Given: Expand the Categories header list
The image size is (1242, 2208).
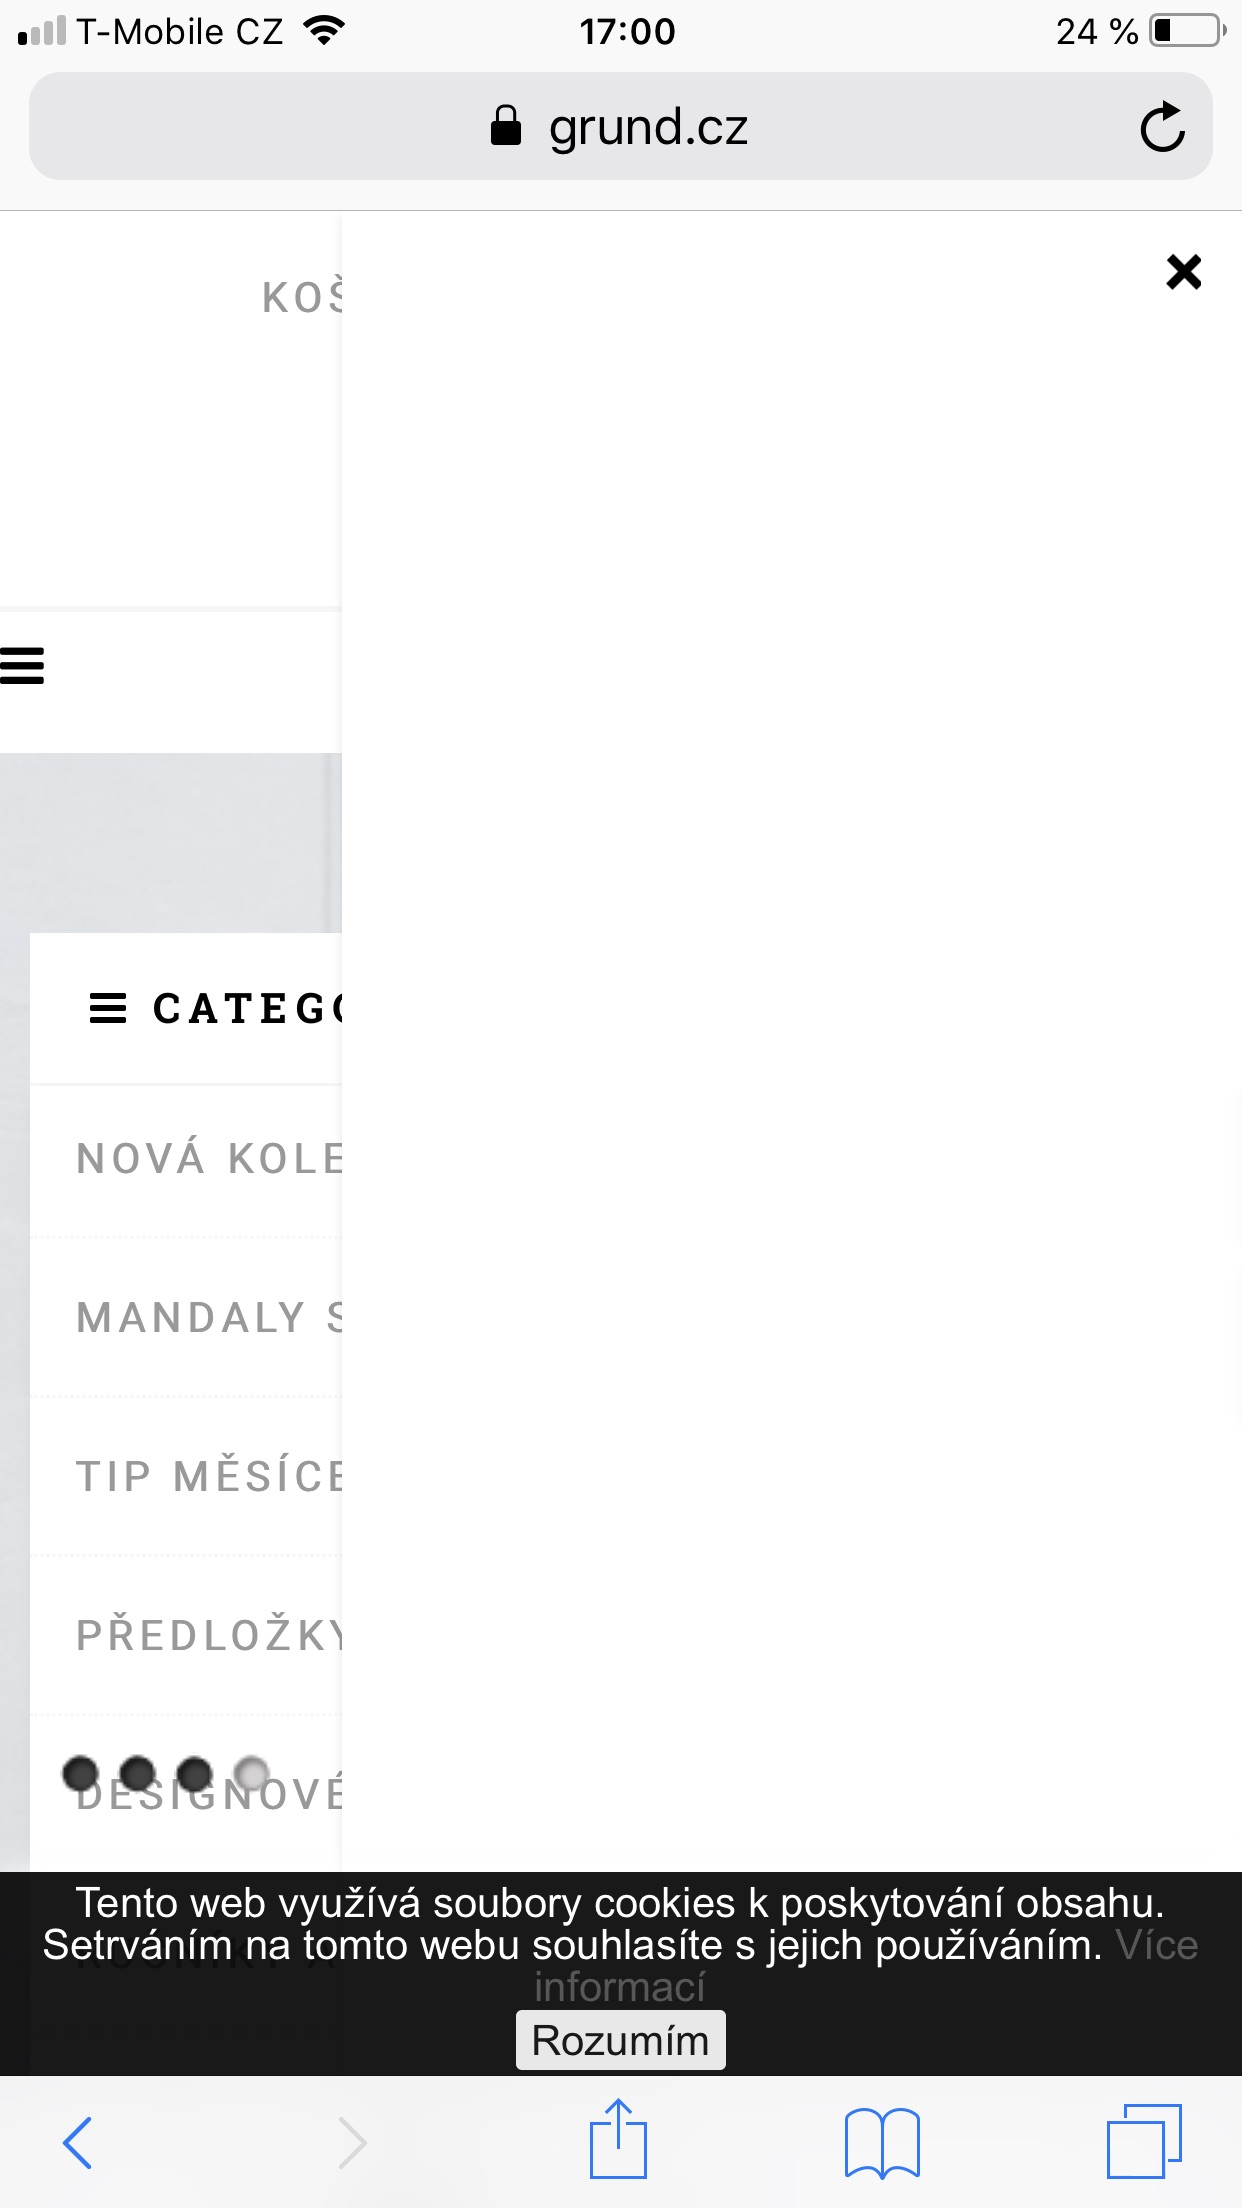Looking at the screenshot, I should coord(215,1008).
